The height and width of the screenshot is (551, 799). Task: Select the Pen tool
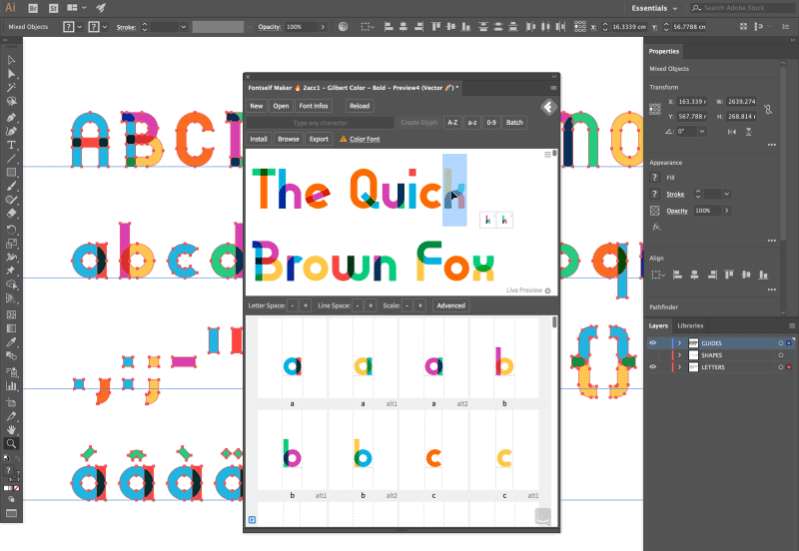pyautogui.click(x=11, y=117)
